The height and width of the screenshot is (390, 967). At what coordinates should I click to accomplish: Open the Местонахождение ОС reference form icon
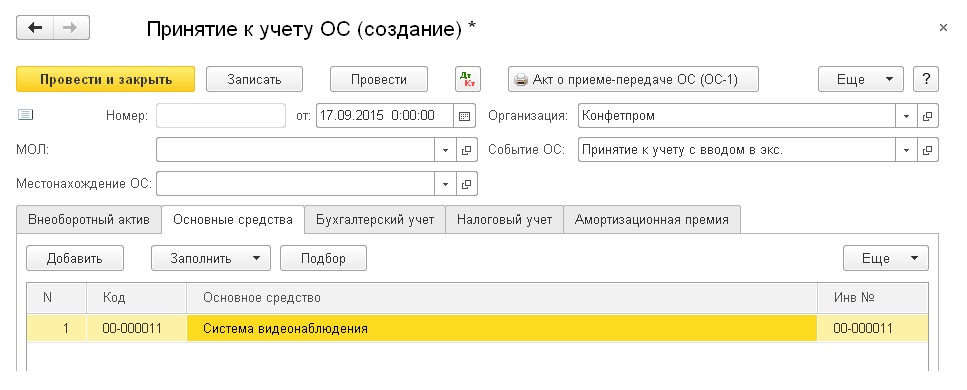tap(466, 184)
